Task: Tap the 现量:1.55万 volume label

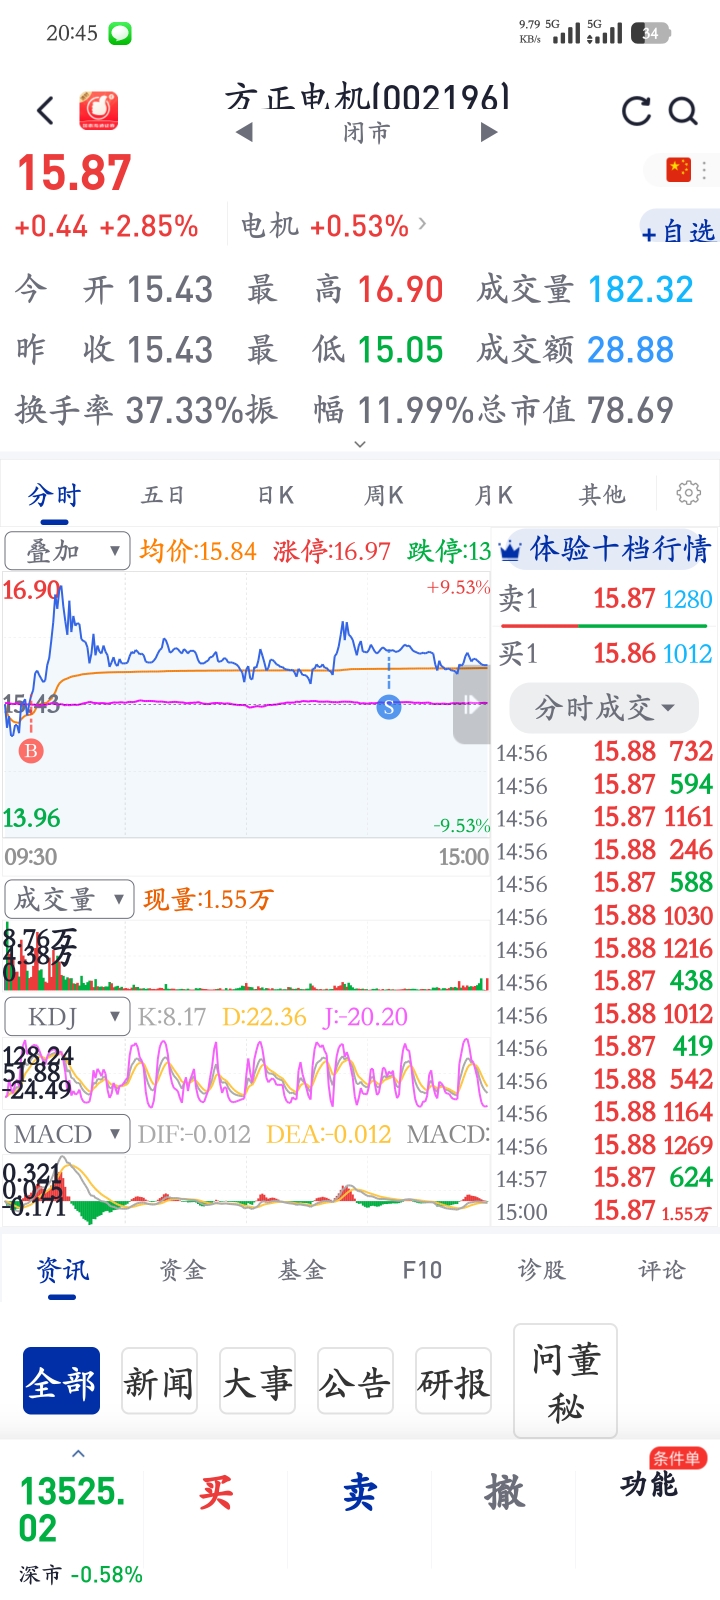Action: click(x=208, y=899)
